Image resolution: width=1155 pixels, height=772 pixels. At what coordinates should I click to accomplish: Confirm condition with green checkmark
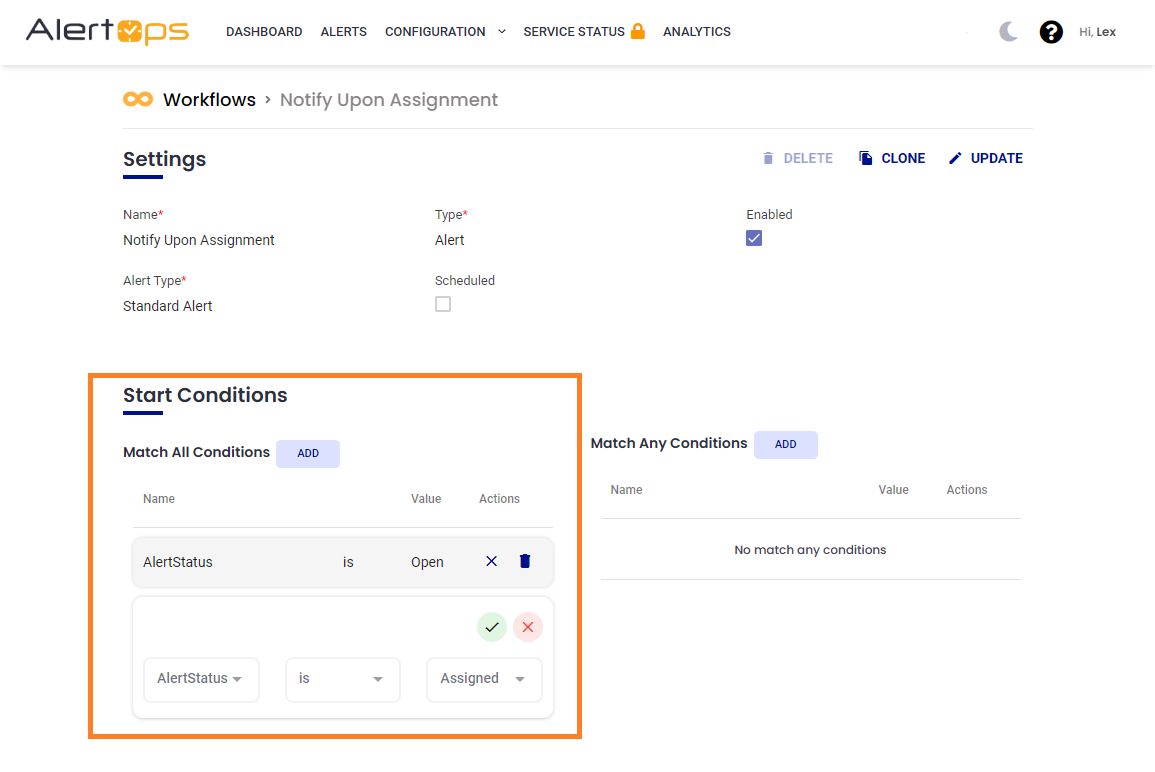[x=491, y=627]
